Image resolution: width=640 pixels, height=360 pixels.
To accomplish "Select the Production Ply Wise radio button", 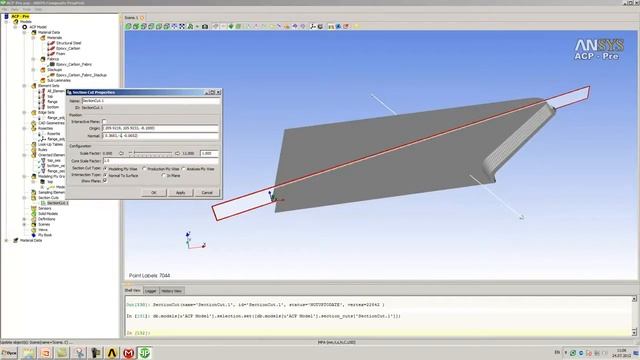I will [x=144, y=169].
